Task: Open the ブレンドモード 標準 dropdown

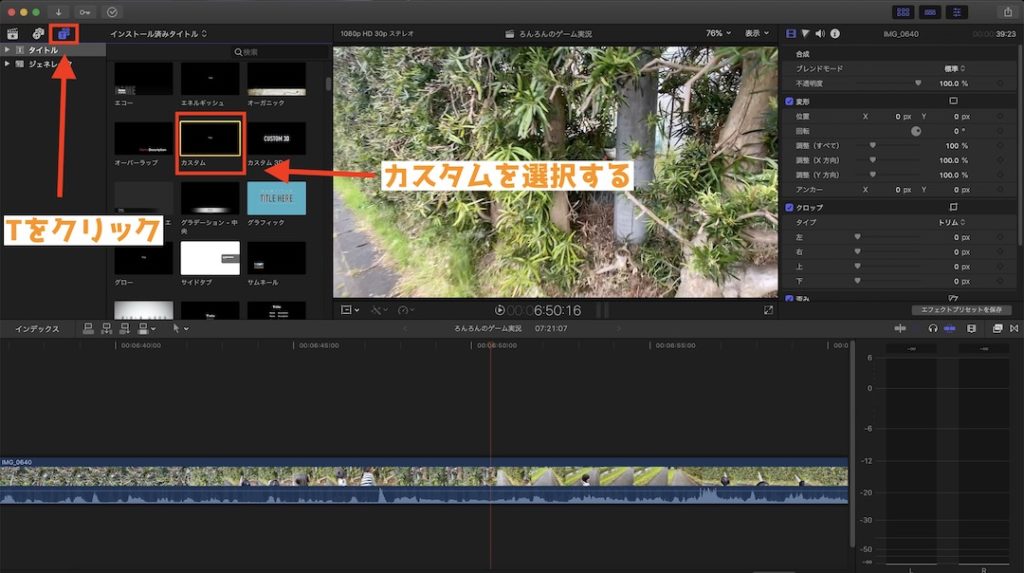Action: click(x=954, y=69)
